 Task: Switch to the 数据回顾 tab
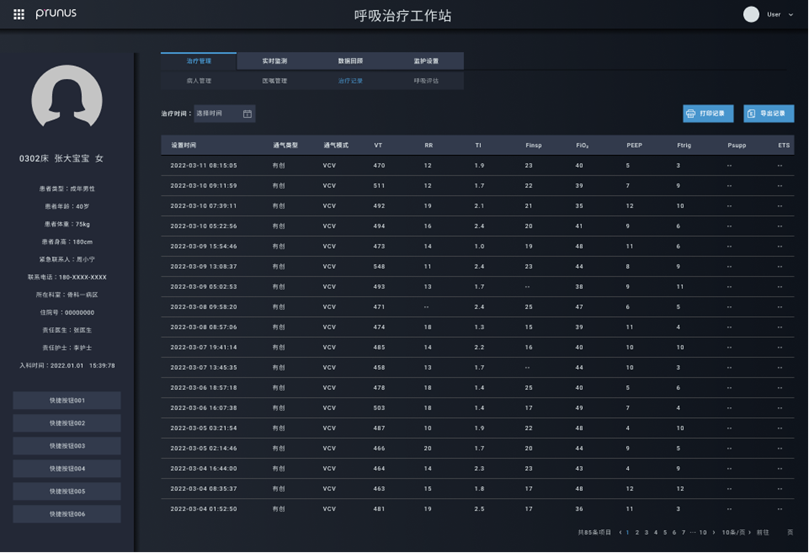pyautogui.click(x=350, y=61)
